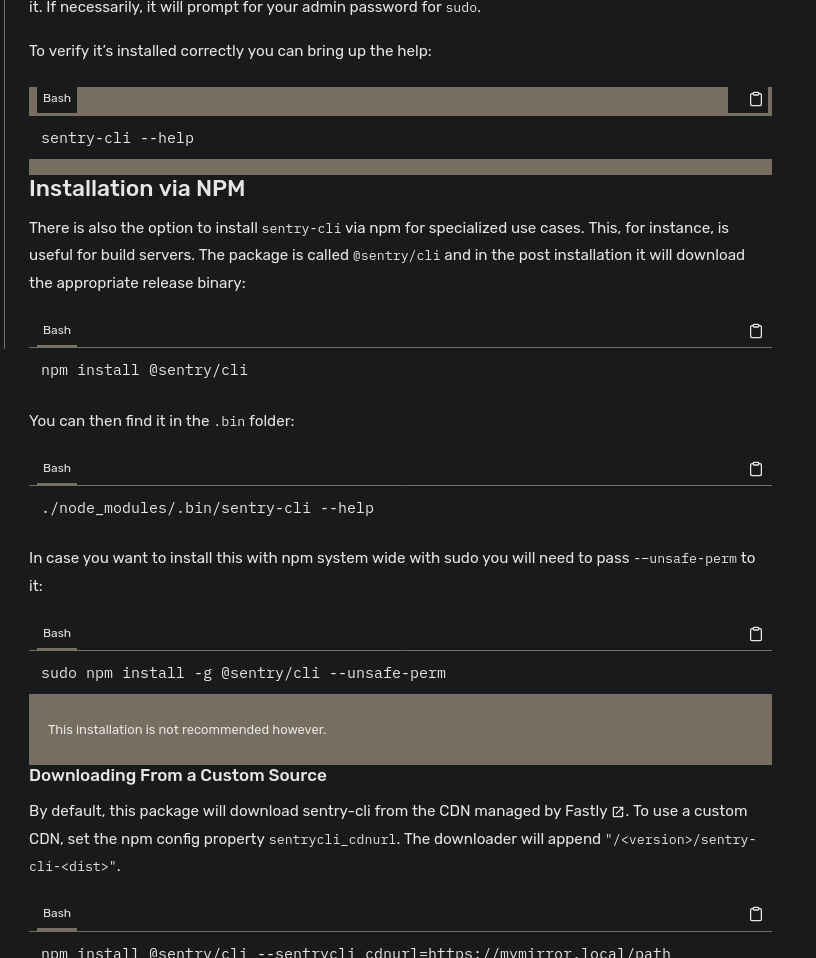
Task: Copy the npm install @sentry/cli command
Action: [x=756, y=331]
